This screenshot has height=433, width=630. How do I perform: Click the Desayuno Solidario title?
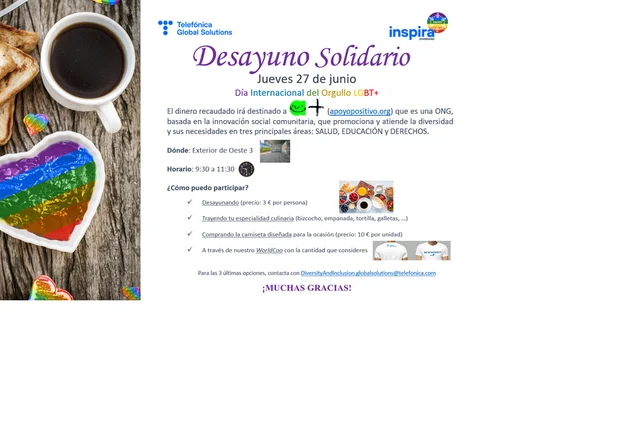click(301, 56)
